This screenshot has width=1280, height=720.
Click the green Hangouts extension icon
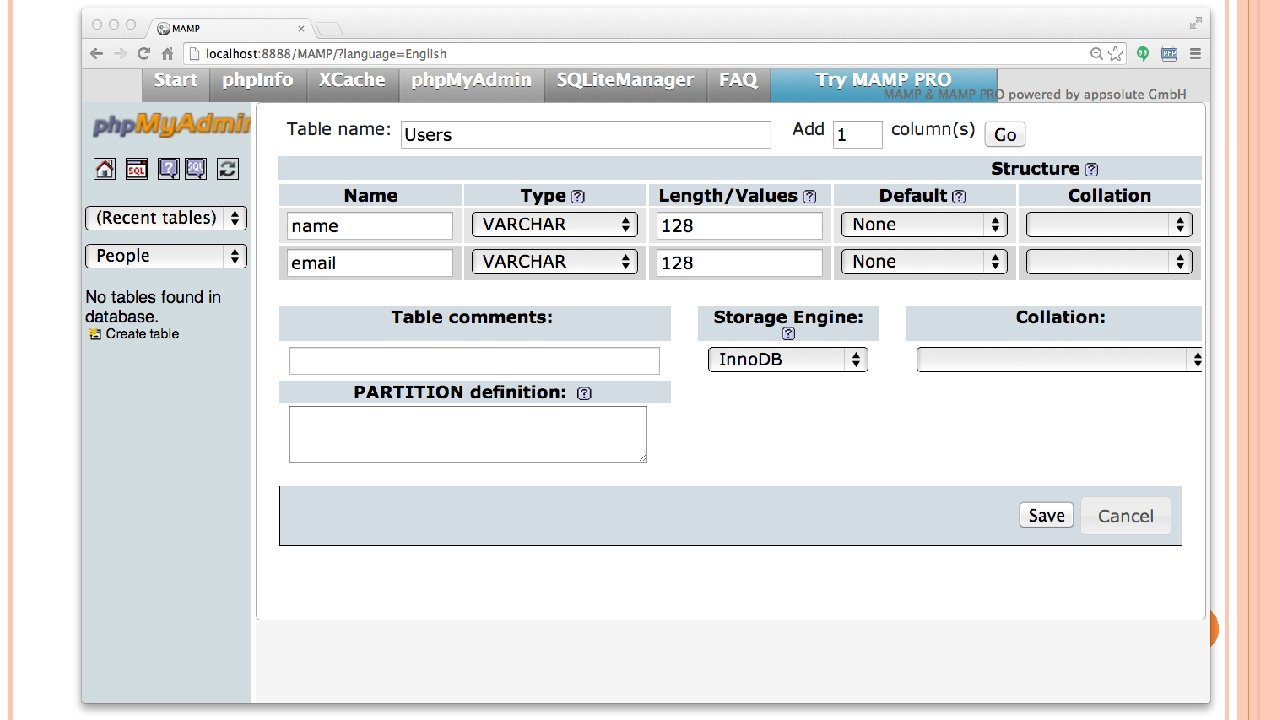[1142, 54]
